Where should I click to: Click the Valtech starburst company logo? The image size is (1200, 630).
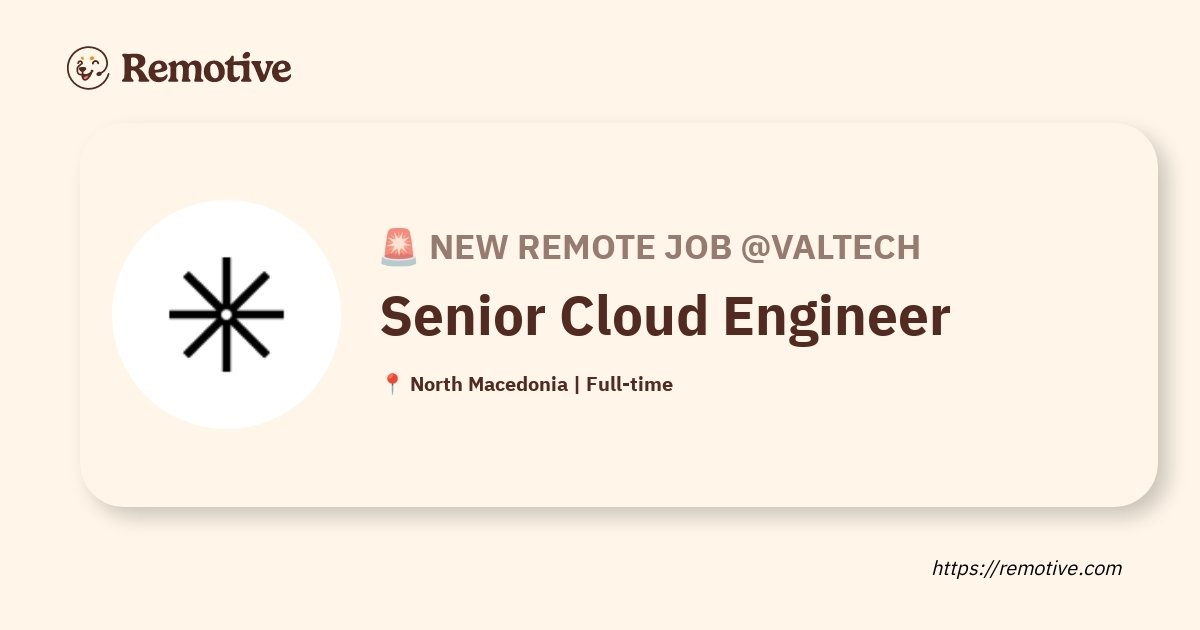(x=227, y=314)
